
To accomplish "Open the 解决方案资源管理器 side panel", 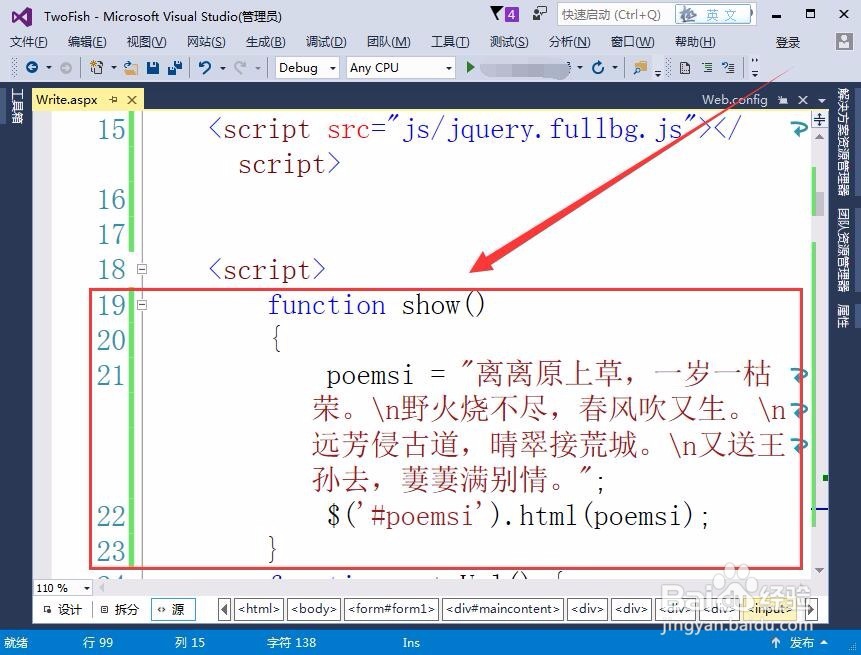I will click(x=843, y=142).
